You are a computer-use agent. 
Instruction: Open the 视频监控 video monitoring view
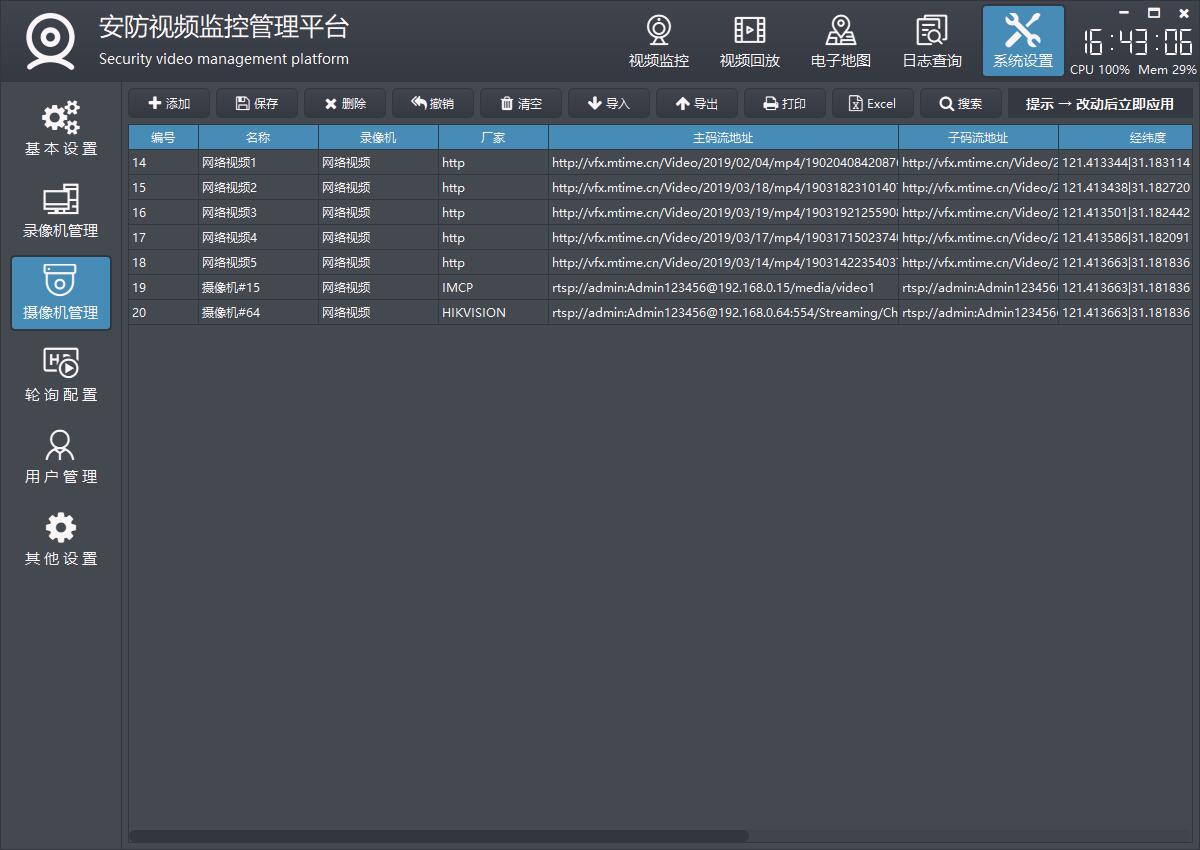(658, 42)
